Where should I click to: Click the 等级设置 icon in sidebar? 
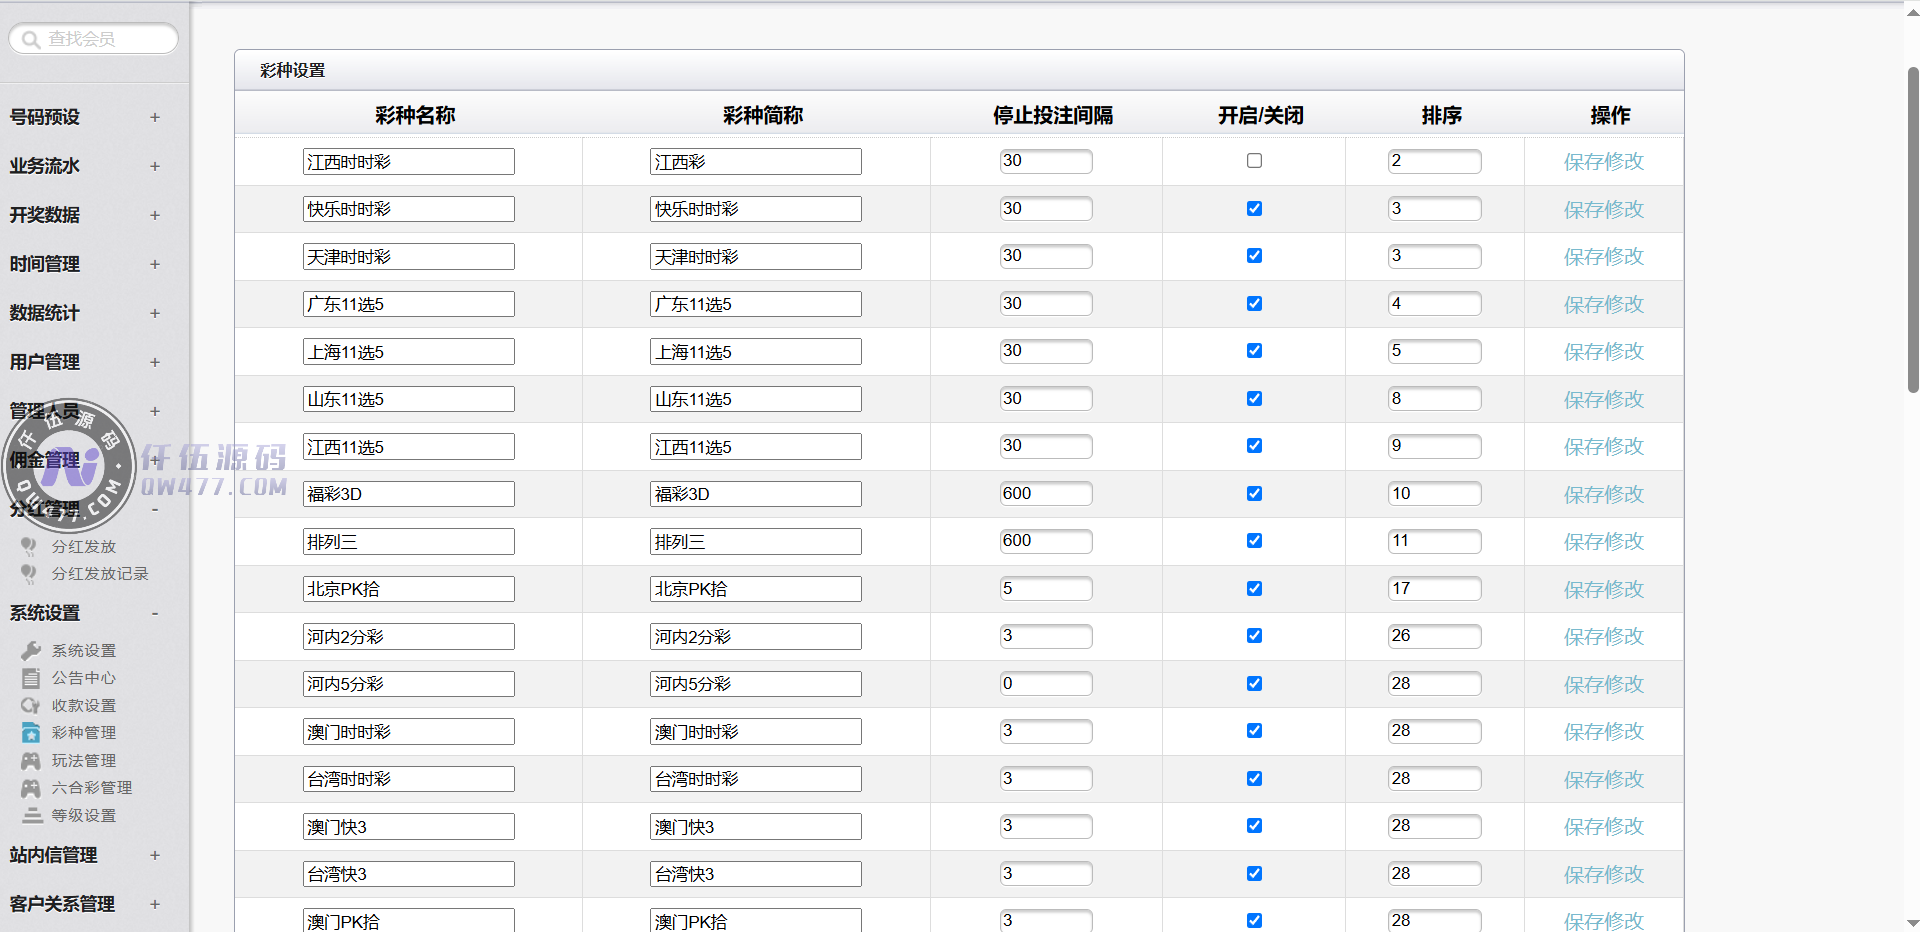pos(31,816)
